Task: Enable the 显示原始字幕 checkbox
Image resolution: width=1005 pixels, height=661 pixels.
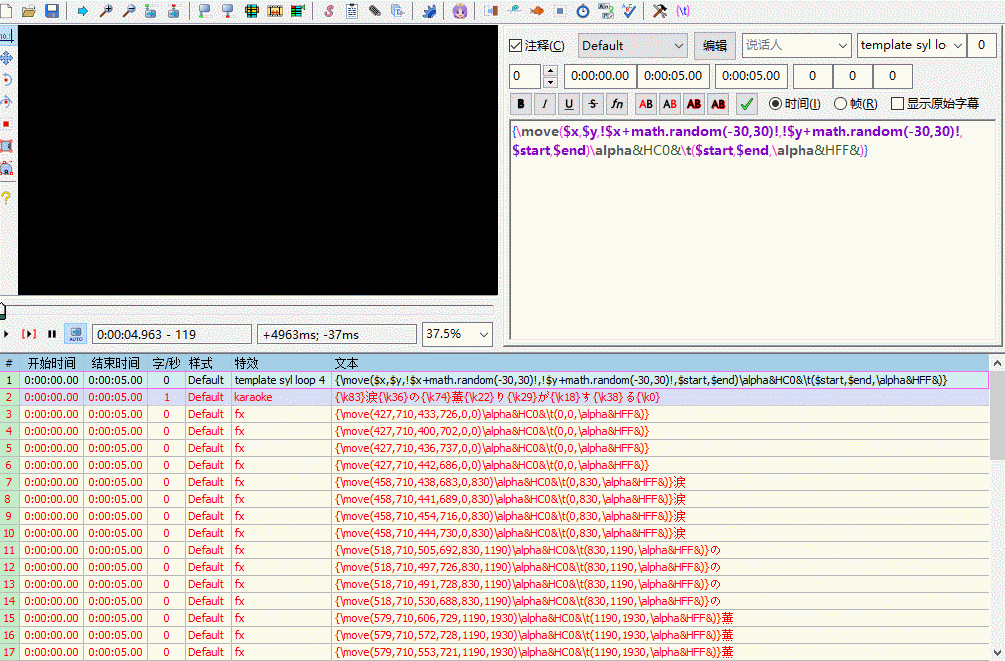Action: pos(897,104)
